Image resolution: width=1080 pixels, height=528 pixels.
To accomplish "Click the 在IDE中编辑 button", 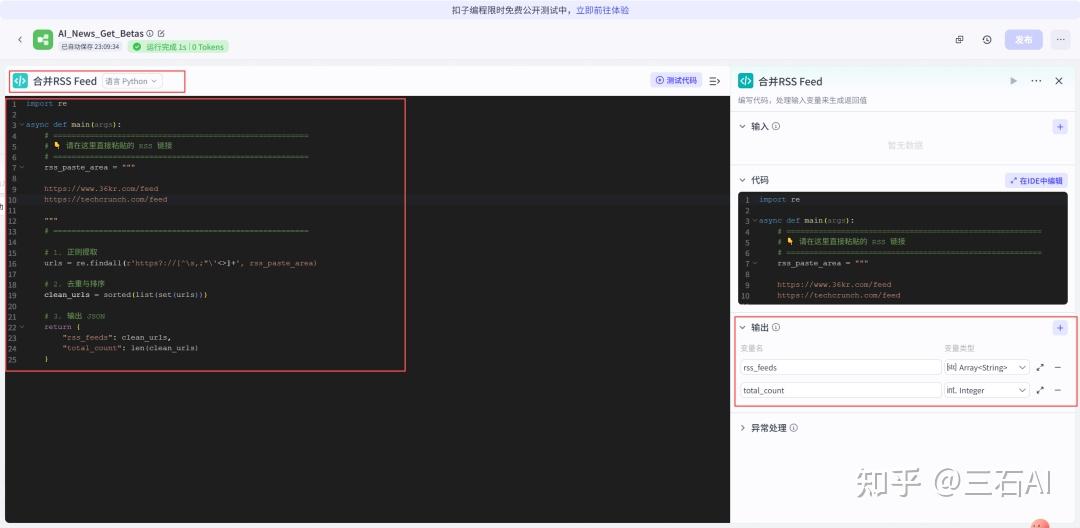I will [1036, 181].
